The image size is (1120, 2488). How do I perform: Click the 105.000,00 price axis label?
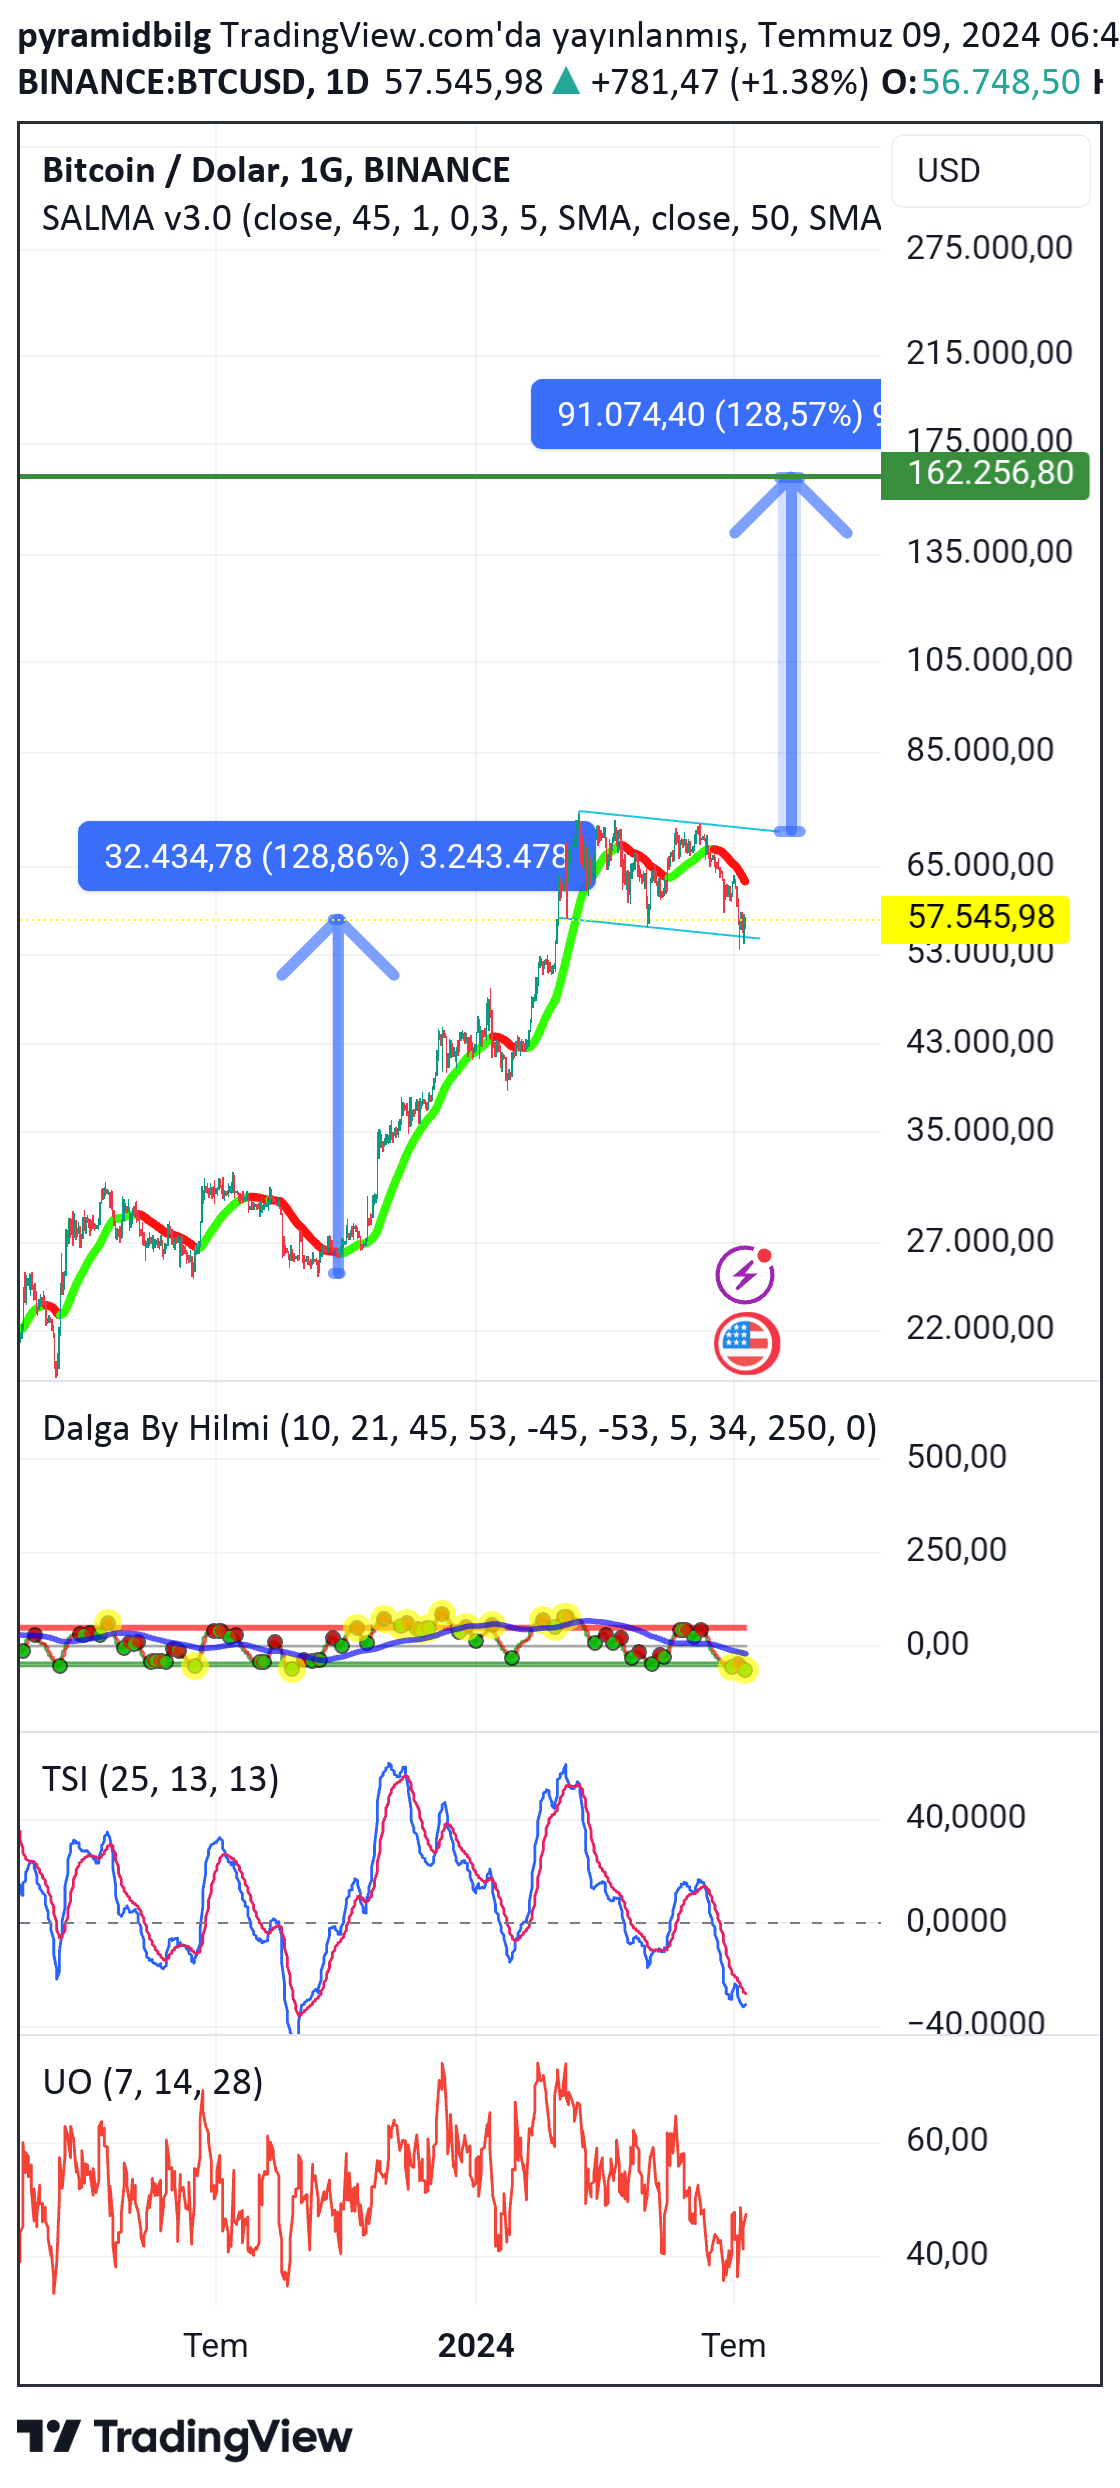pyautogui.click(x=989, y=660)
